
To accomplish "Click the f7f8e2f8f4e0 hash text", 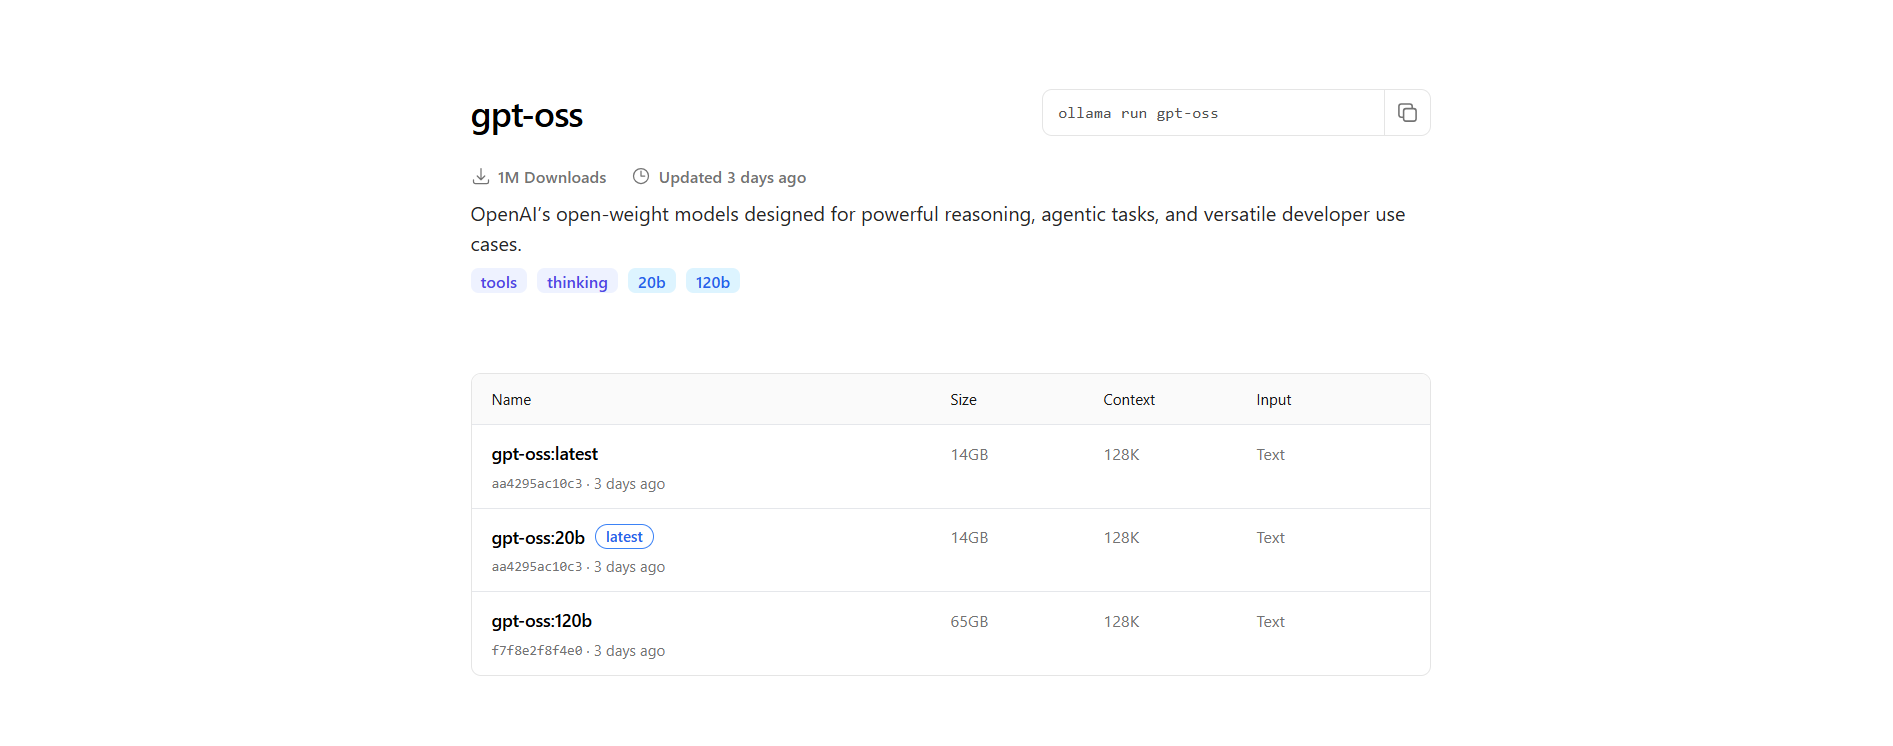I will tap(536, 651).
